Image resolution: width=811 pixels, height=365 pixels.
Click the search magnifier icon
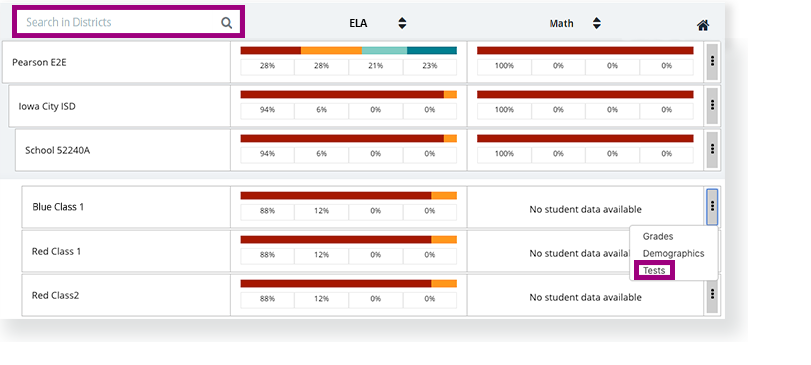[x=227, y=22]
